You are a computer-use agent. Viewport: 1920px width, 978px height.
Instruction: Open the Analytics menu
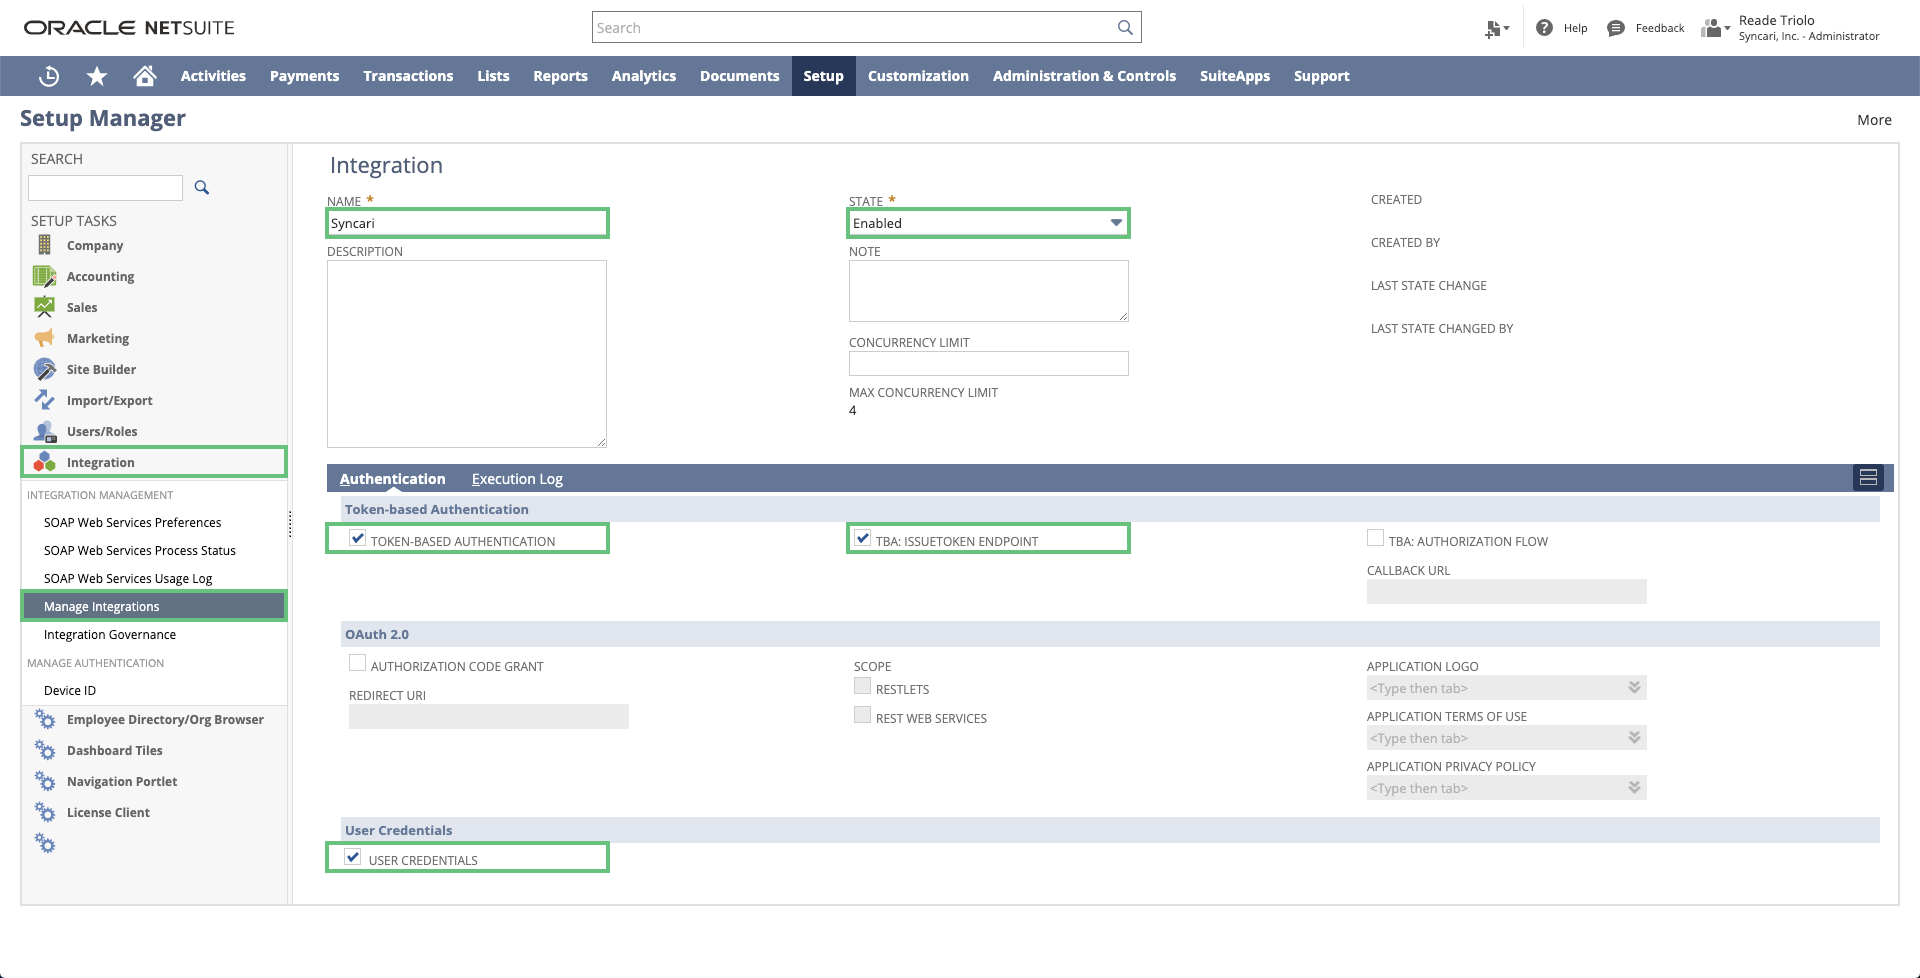point(644,76)
